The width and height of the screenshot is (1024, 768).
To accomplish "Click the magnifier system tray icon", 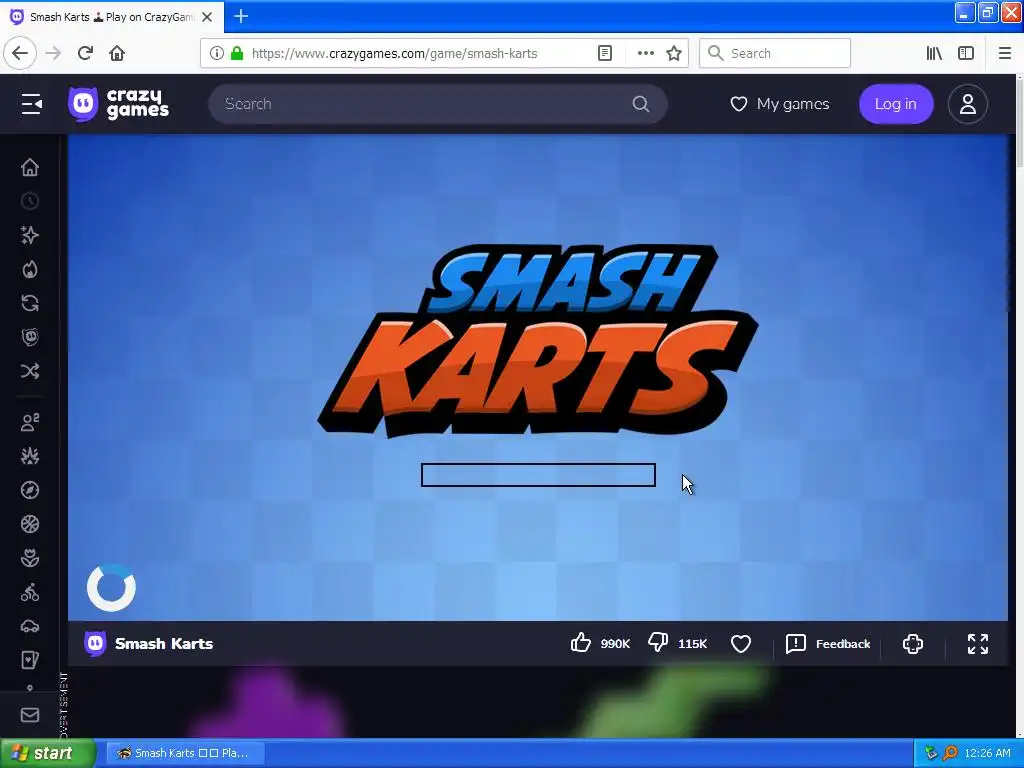I will [x=950, y=753].
